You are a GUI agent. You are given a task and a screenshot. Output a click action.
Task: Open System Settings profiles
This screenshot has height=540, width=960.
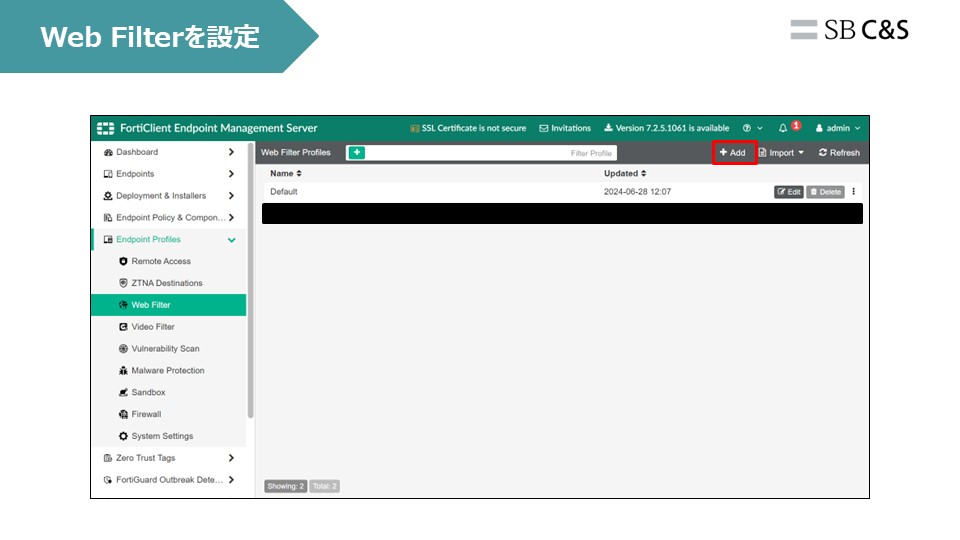162,436
